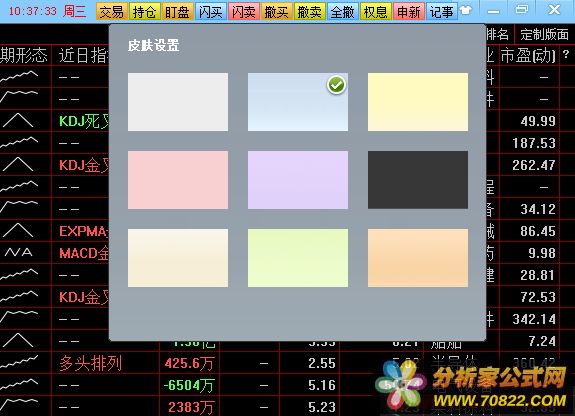Choose the orange peach skin swatch

tap(418, 258)
